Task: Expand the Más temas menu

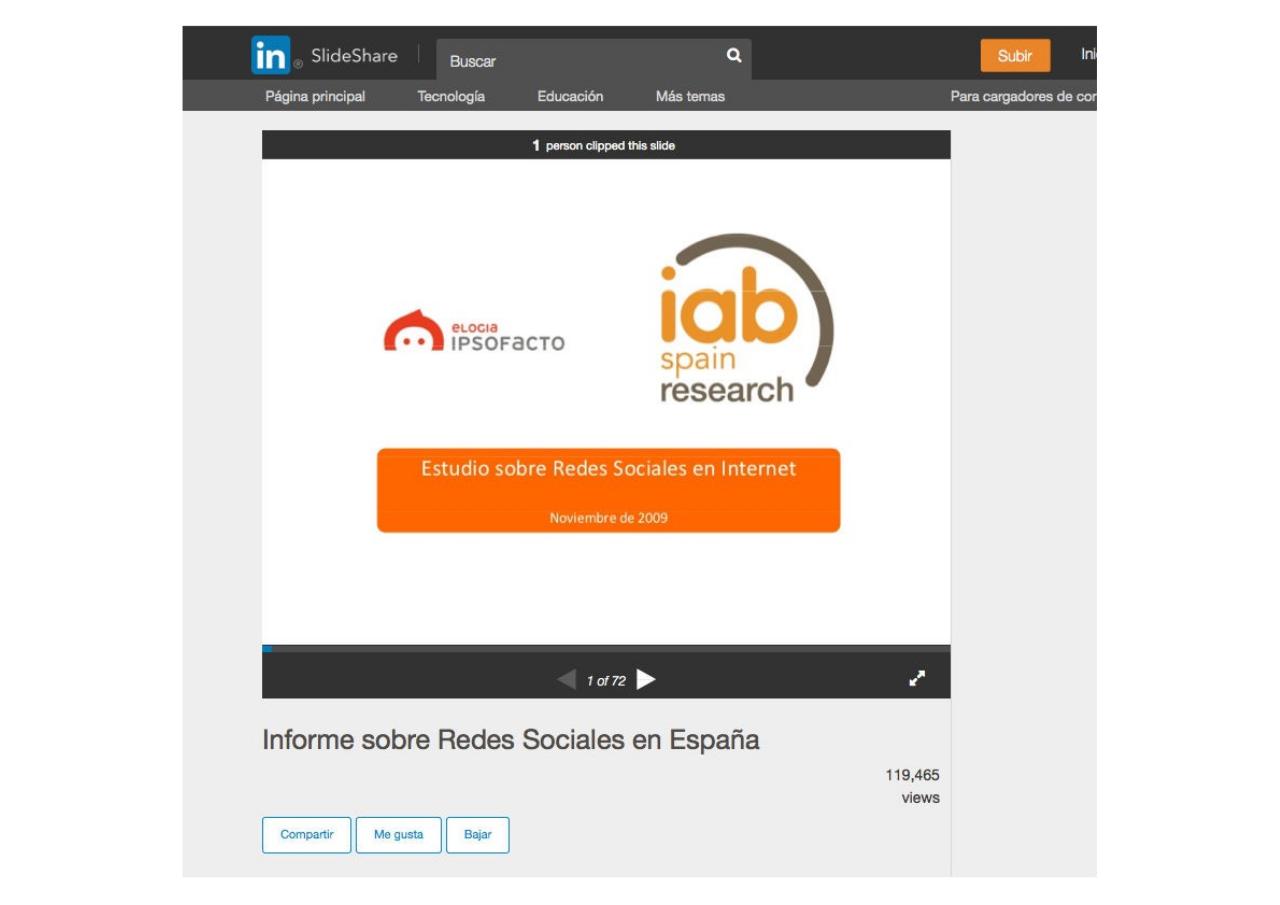Action: pos(690,97)
